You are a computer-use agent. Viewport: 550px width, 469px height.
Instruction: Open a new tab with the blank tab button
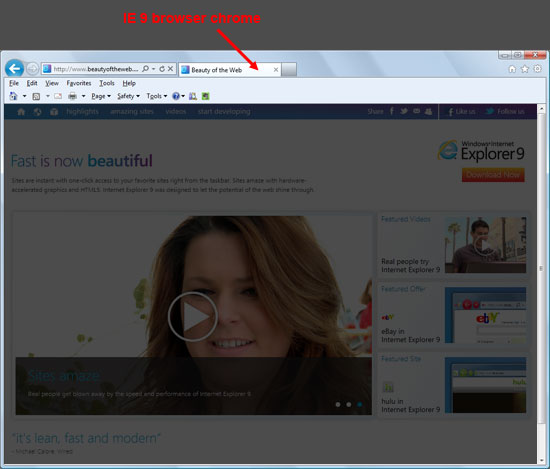289,69
